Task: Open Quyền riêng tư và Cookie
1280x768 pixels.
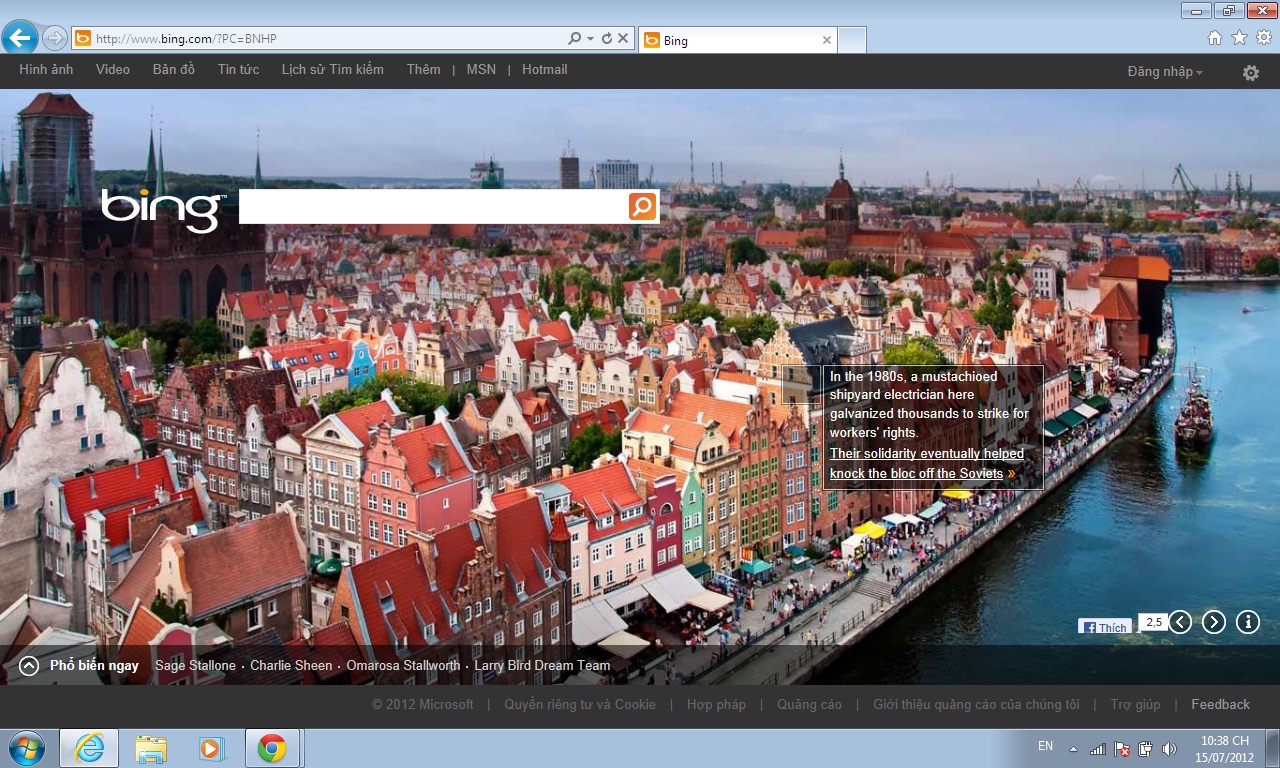Action: click(580, 705)
